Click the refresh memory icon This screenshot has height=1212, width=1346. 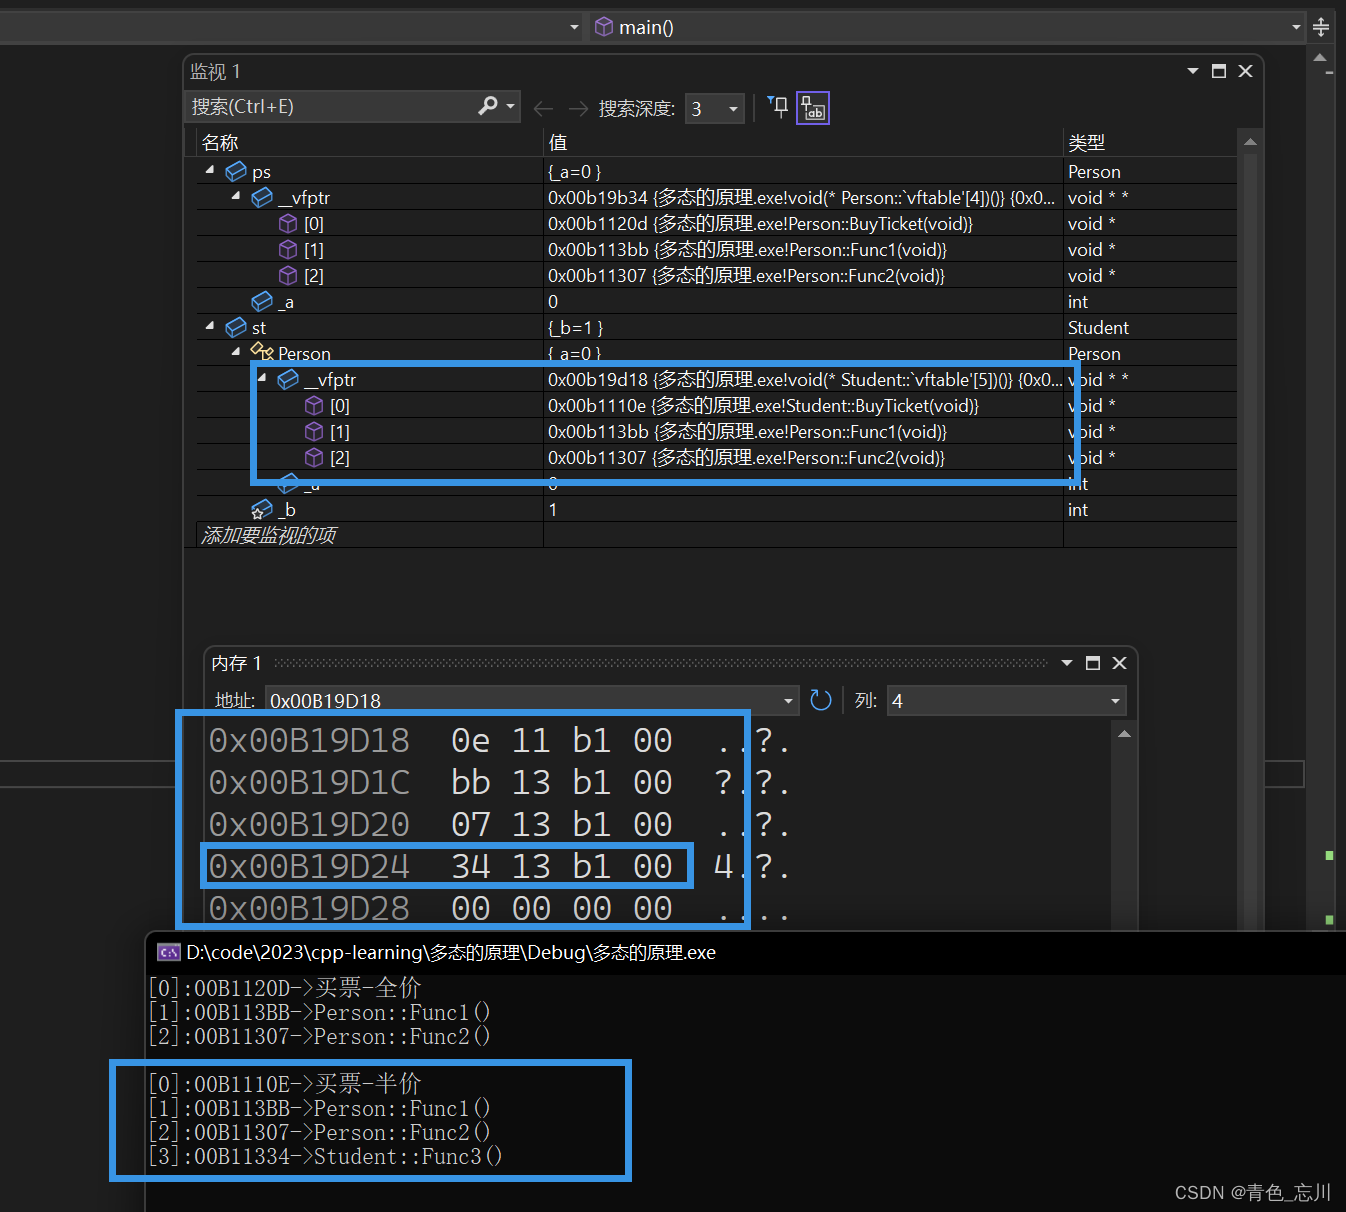coord(821,700)
